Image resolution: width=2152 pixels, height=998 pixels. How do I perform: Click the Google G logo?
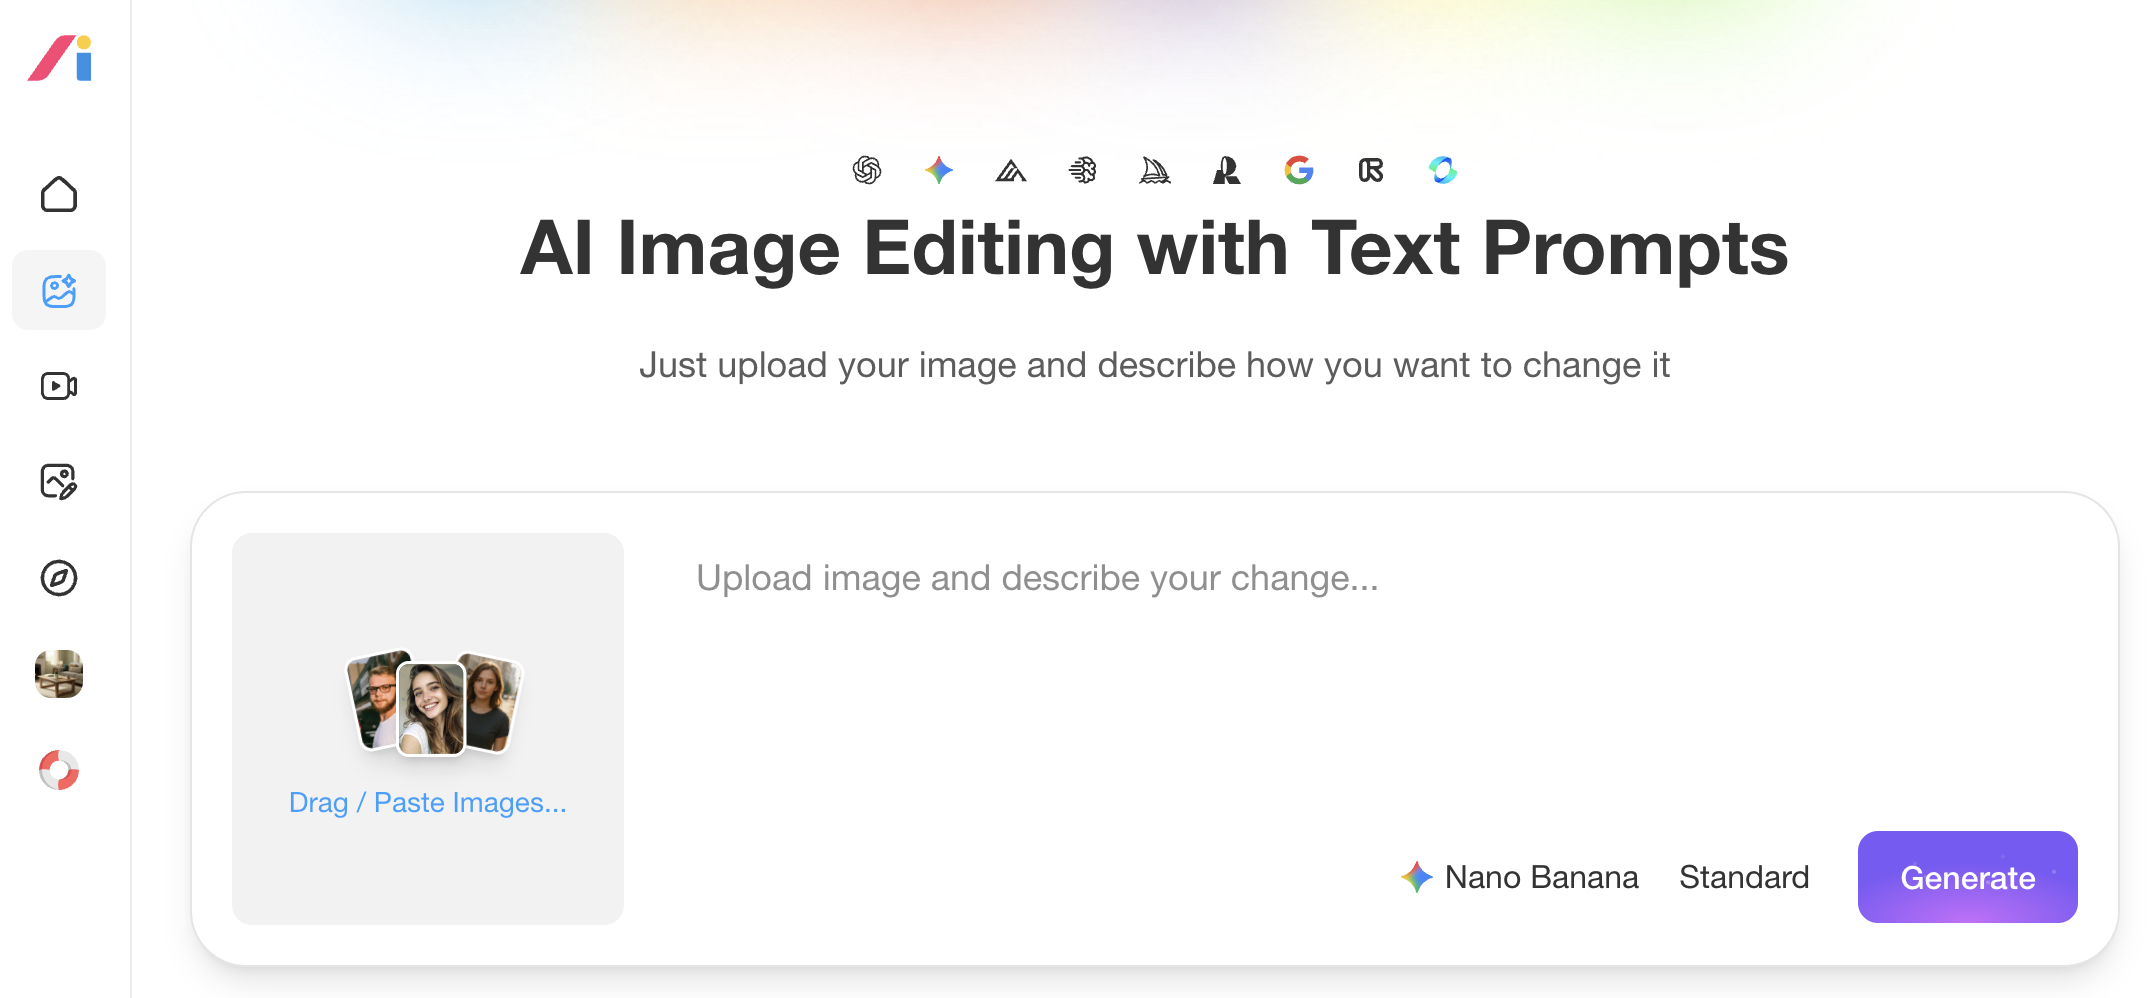tap(1299, 171)
